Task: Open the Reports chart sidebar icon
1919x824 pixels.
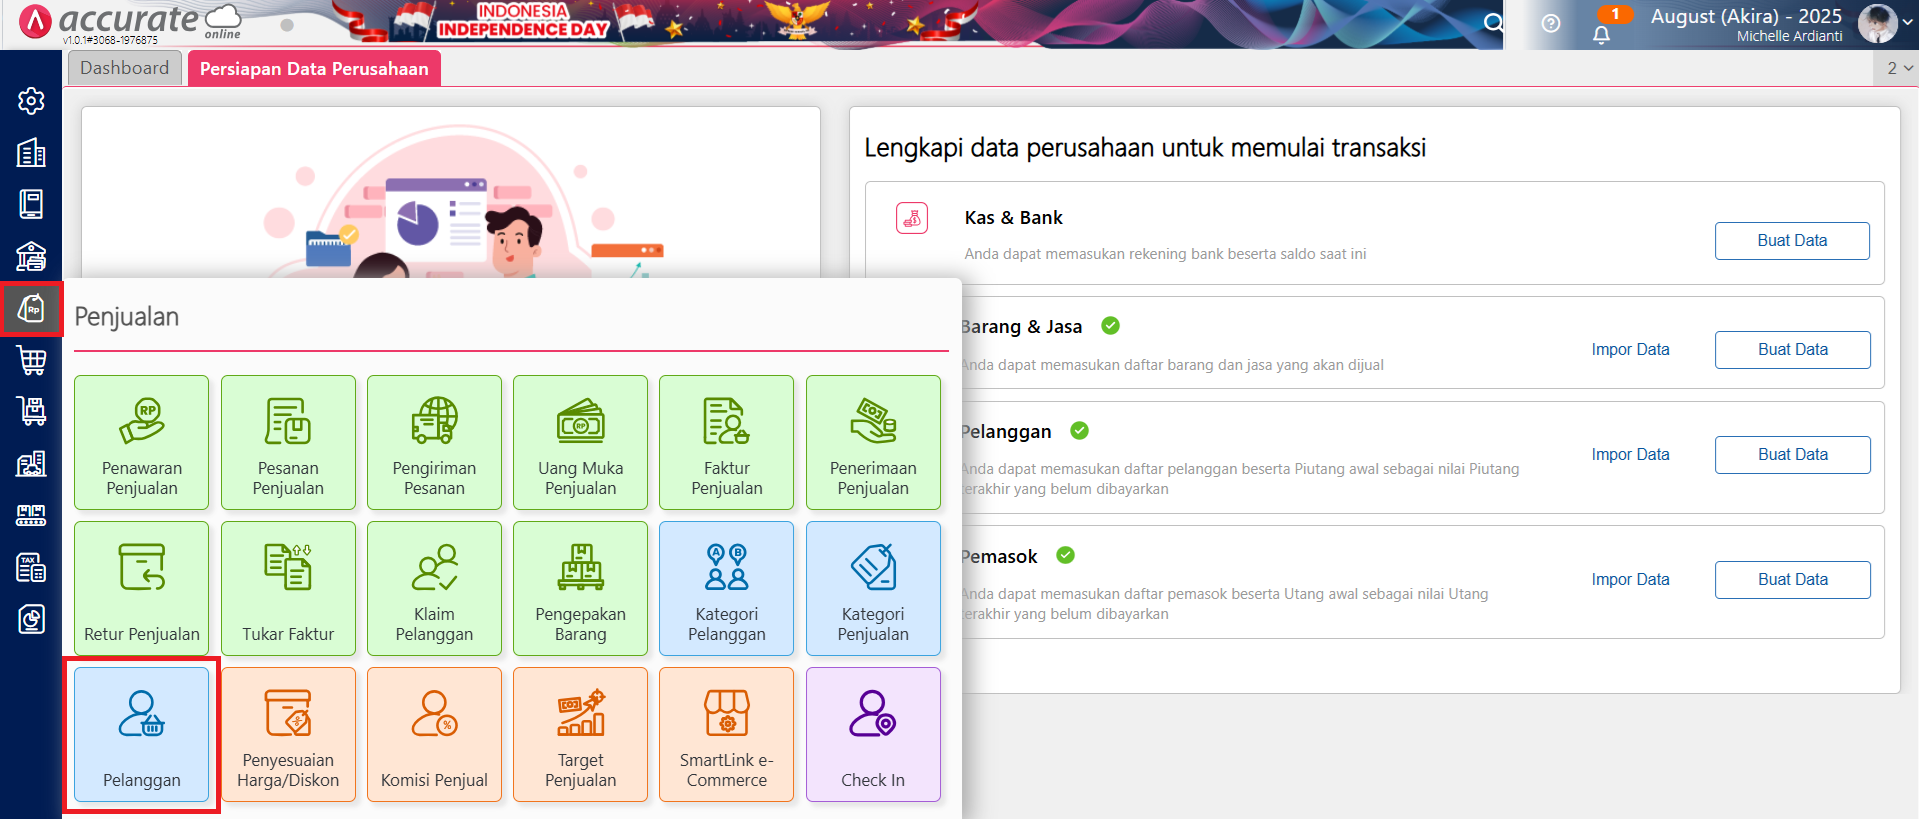Action: tap(31, 619)
